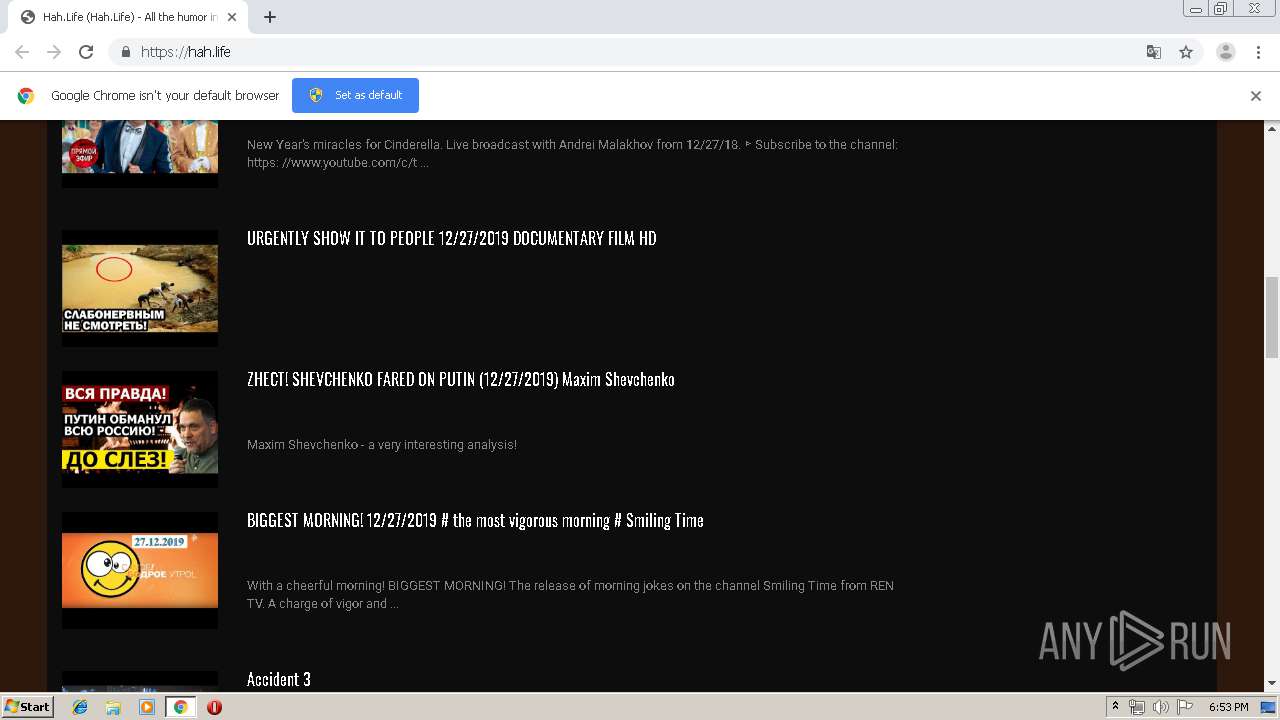Open a new browser tab
Image resolution: width=1280 pixels, height=720 pixels.
(x=269, y=17)
